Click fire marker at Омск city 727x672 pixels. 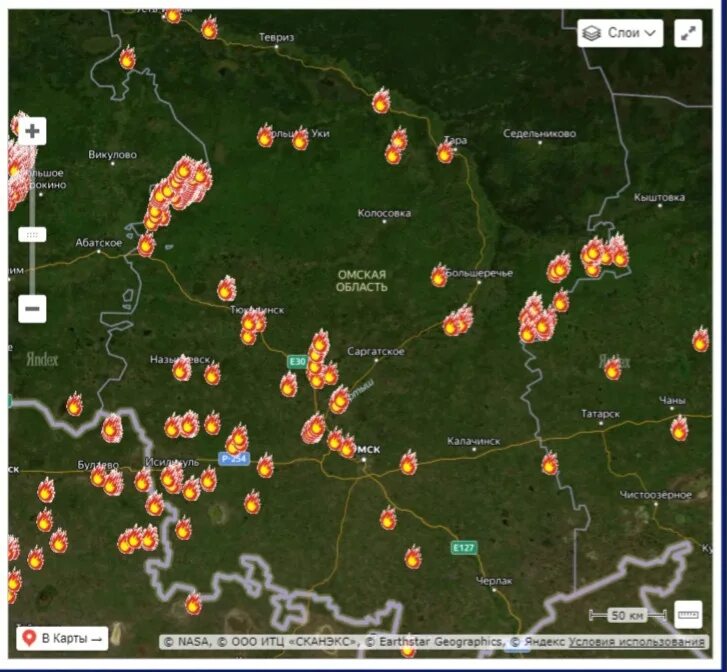(347, 447)
